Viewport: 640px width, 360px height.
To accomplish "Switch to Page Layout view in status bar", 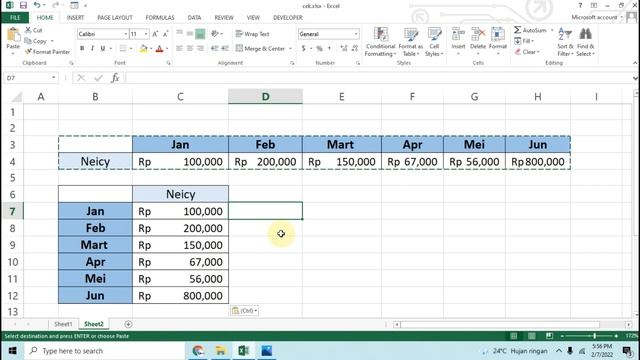I will [531, 336].
